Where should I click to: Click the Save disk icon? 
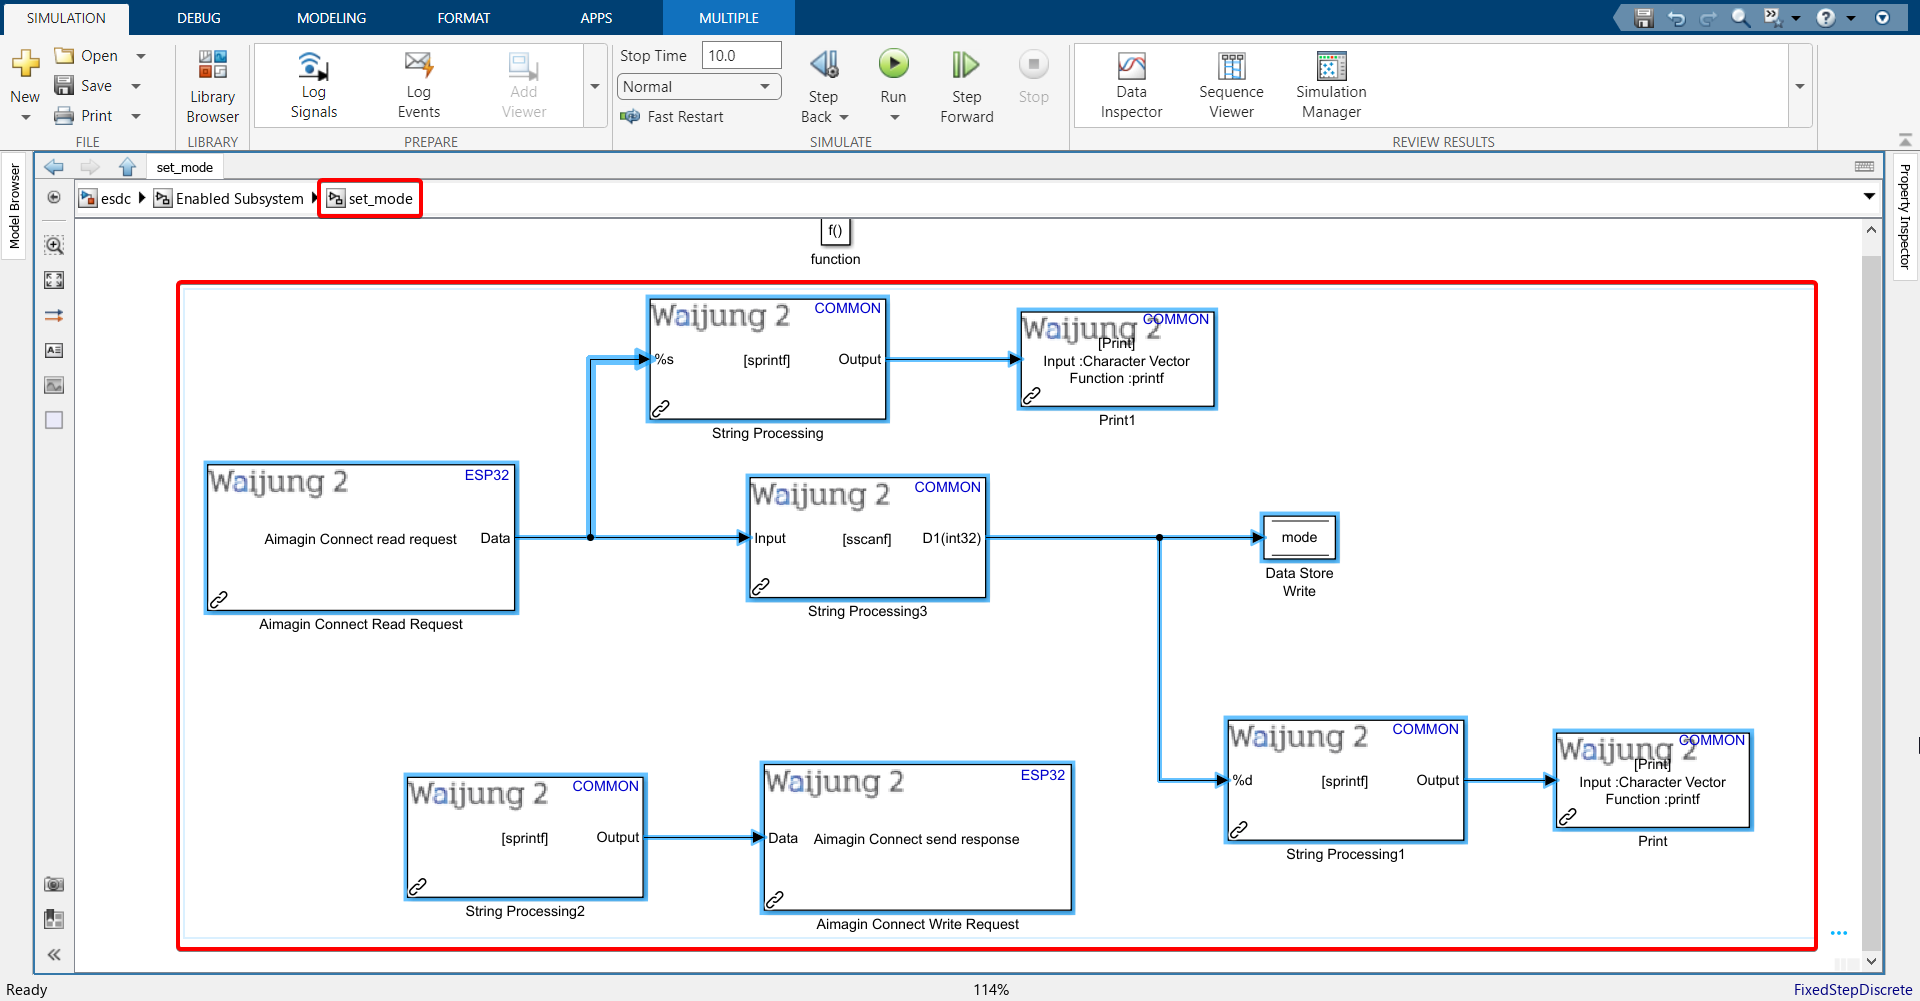64,86
